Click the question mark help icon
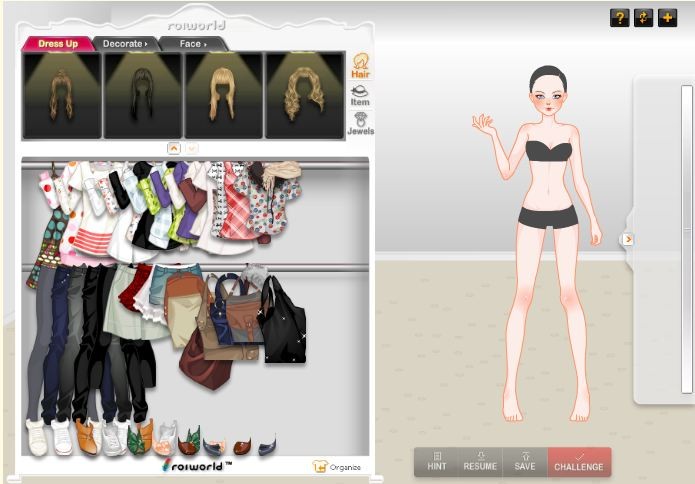This screenshot has height=484, width=695. pos(620,18)
